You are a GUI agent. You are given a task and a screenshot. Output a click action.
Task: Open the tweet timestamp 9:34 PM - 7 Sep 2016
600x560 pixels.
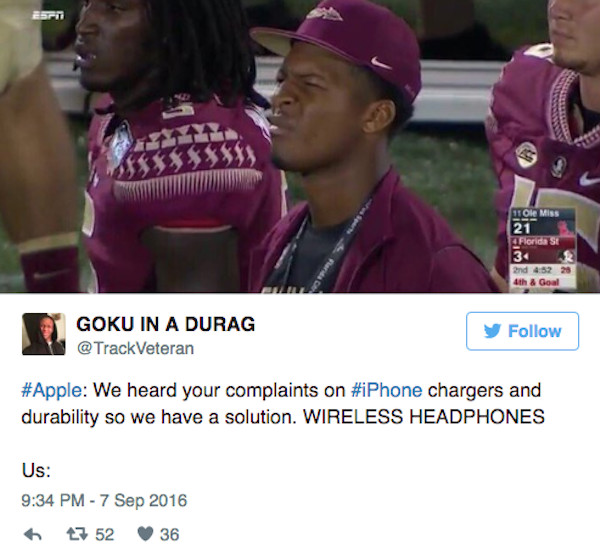(104, 500)
